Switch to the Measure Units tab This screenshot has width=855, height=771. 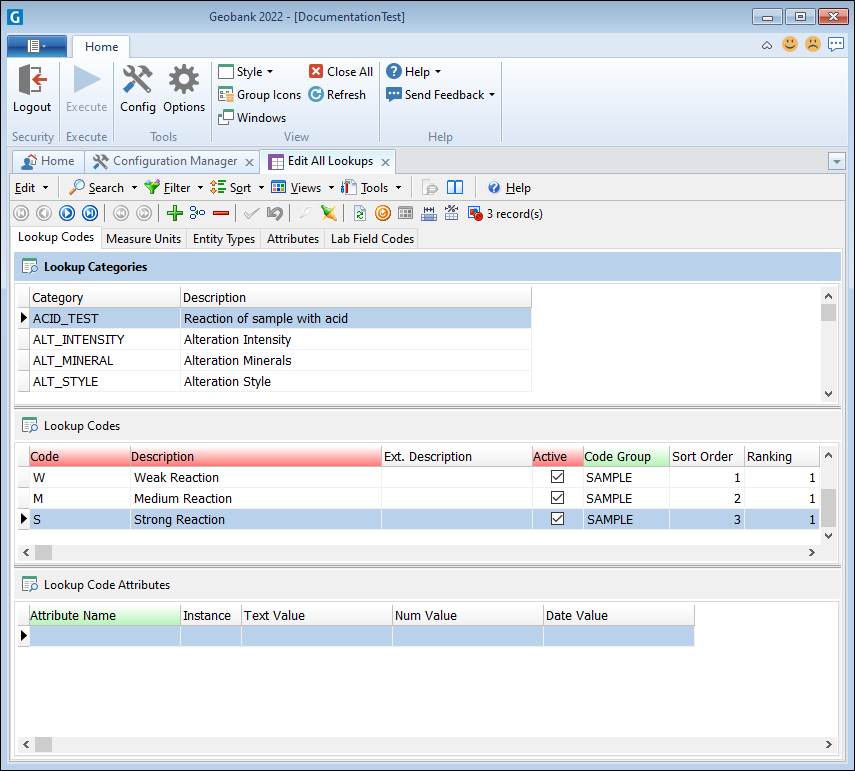143,239
